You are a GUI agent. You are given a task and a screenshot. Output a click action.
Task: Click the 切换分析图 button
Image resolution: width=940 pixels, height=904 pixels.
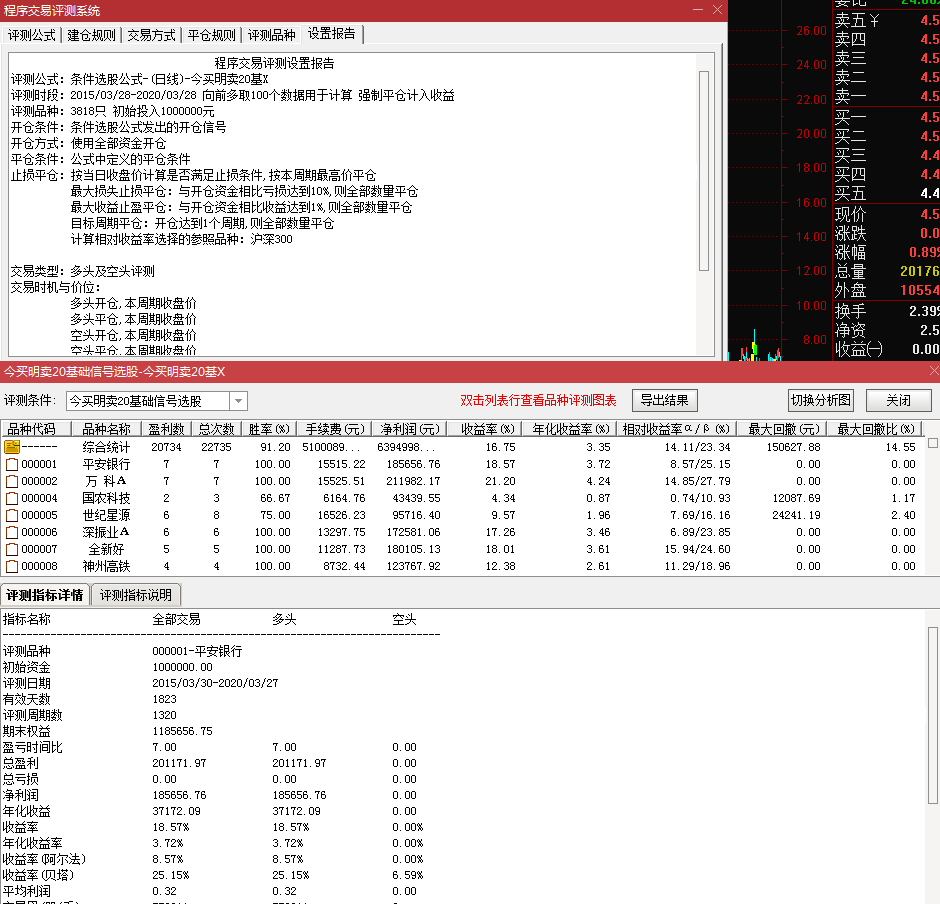coord(820,400)
